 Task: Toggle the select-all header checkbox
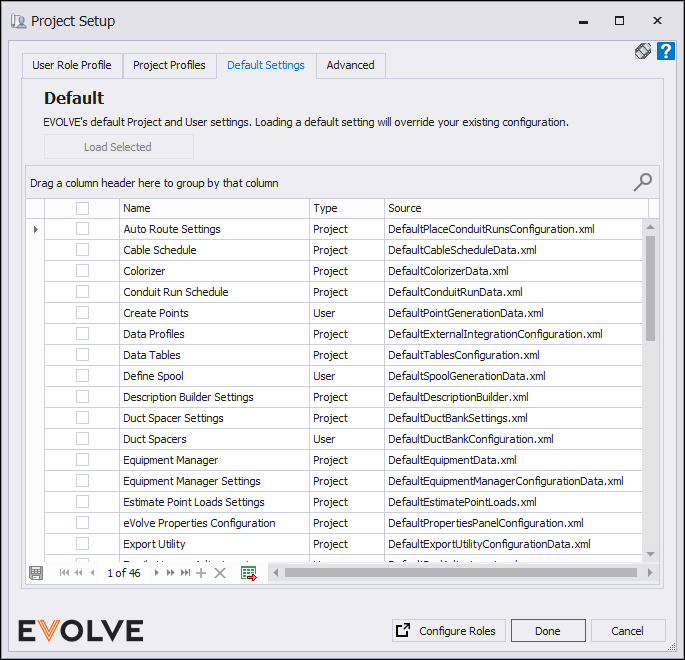click(x=82, y=208)
